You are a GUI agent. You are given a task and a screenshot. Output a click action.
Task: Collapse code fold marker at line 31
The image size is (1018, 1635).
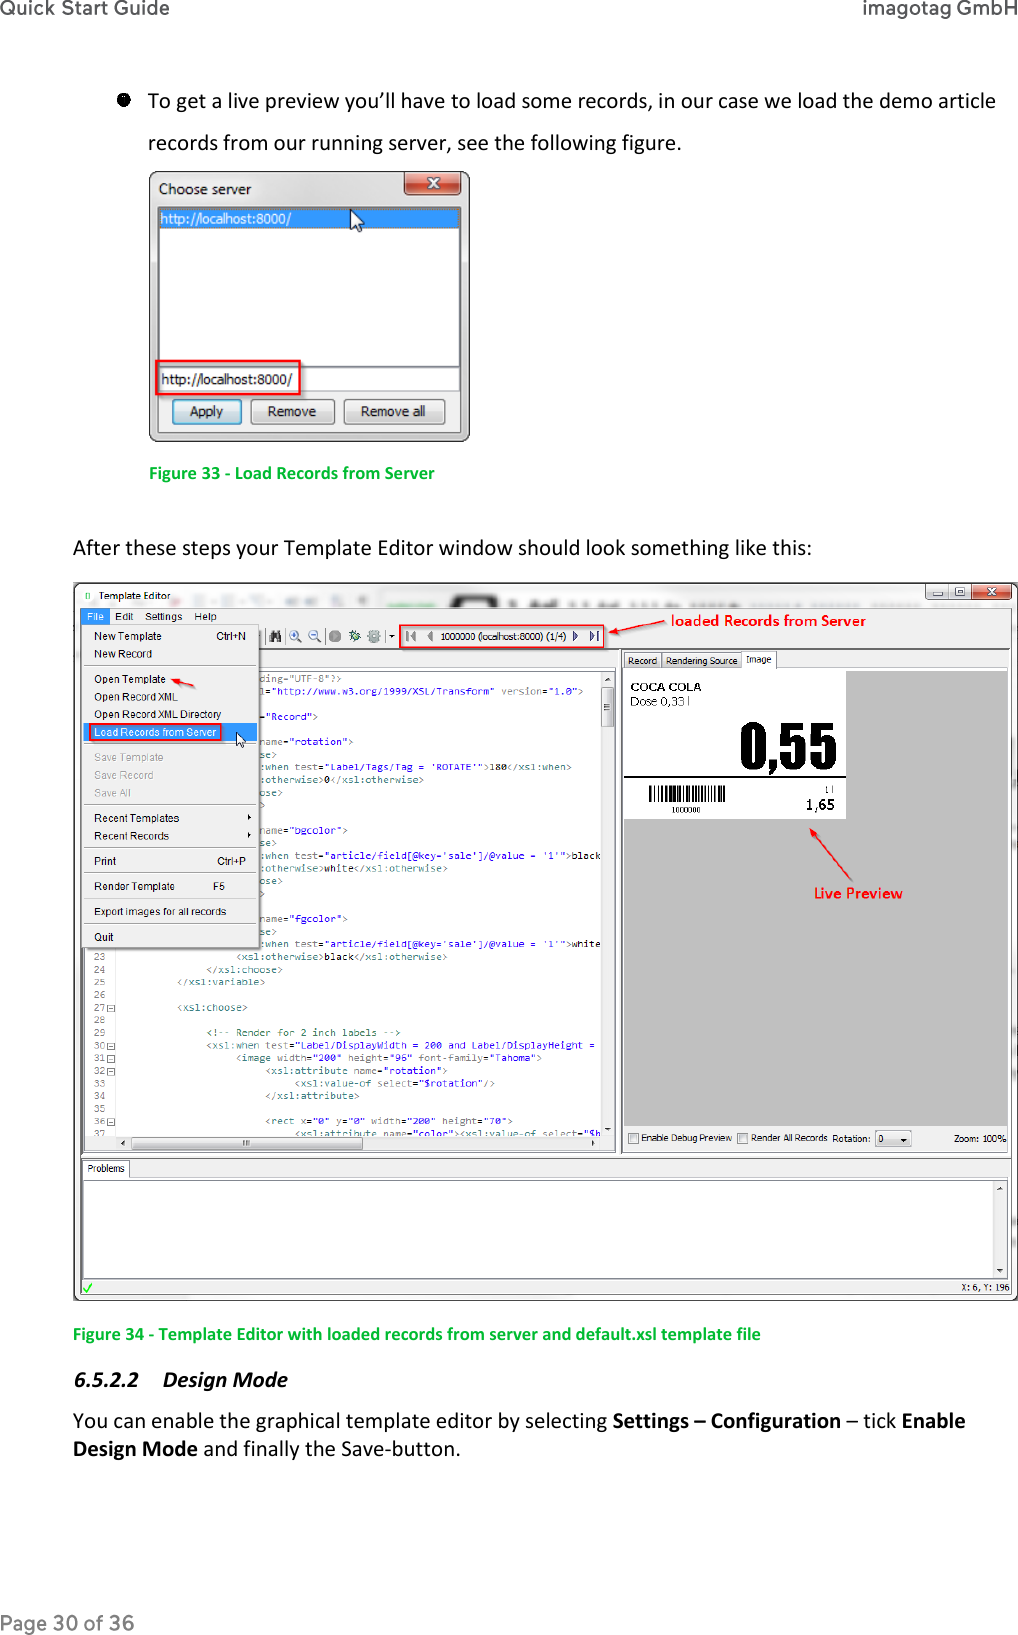pyautogui.click(x=111, y=1059)
